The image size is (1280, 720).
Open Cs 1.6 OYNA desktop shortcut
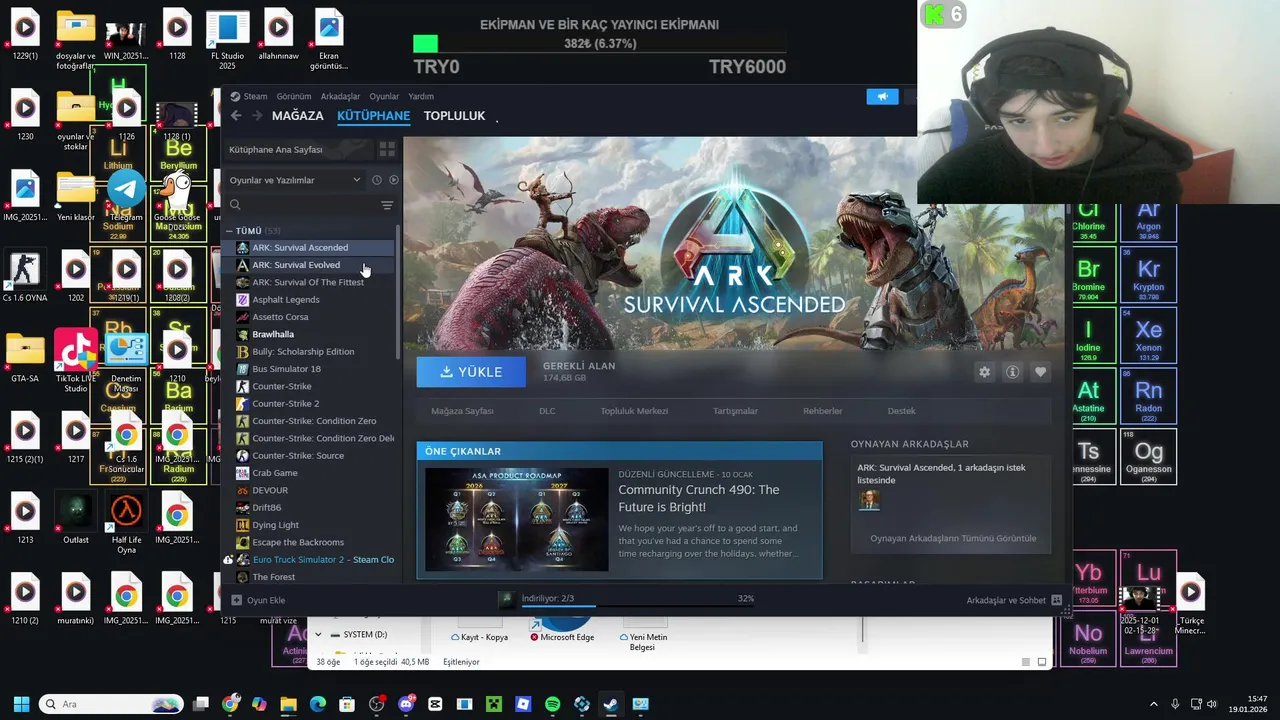pyautogui.click(x=25, y=277)
